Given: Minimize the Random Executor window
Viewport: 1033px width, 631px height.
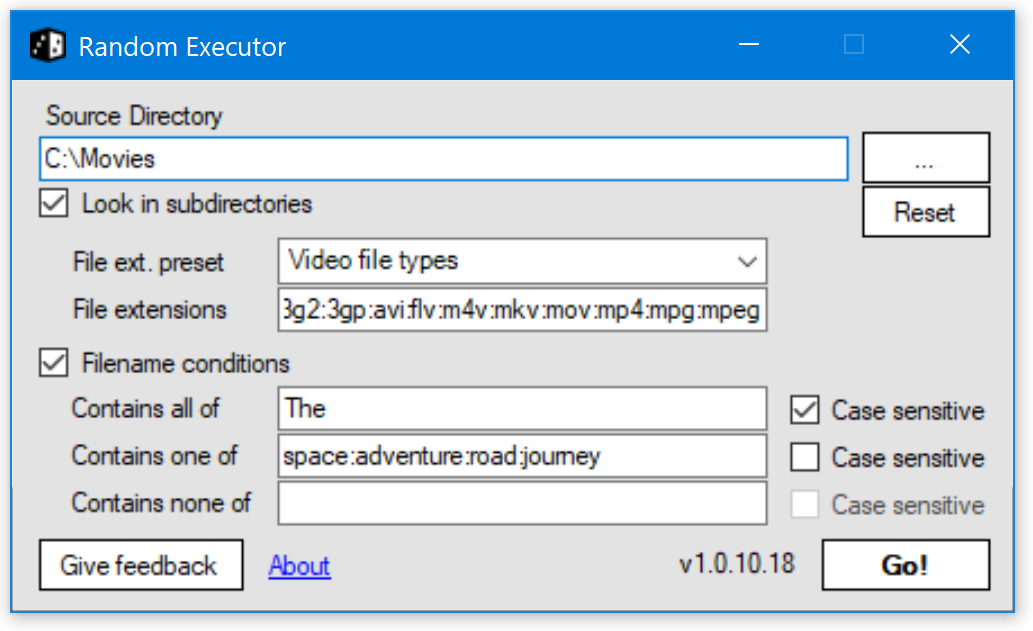Looking at the screenshot, I should point(749,45).
